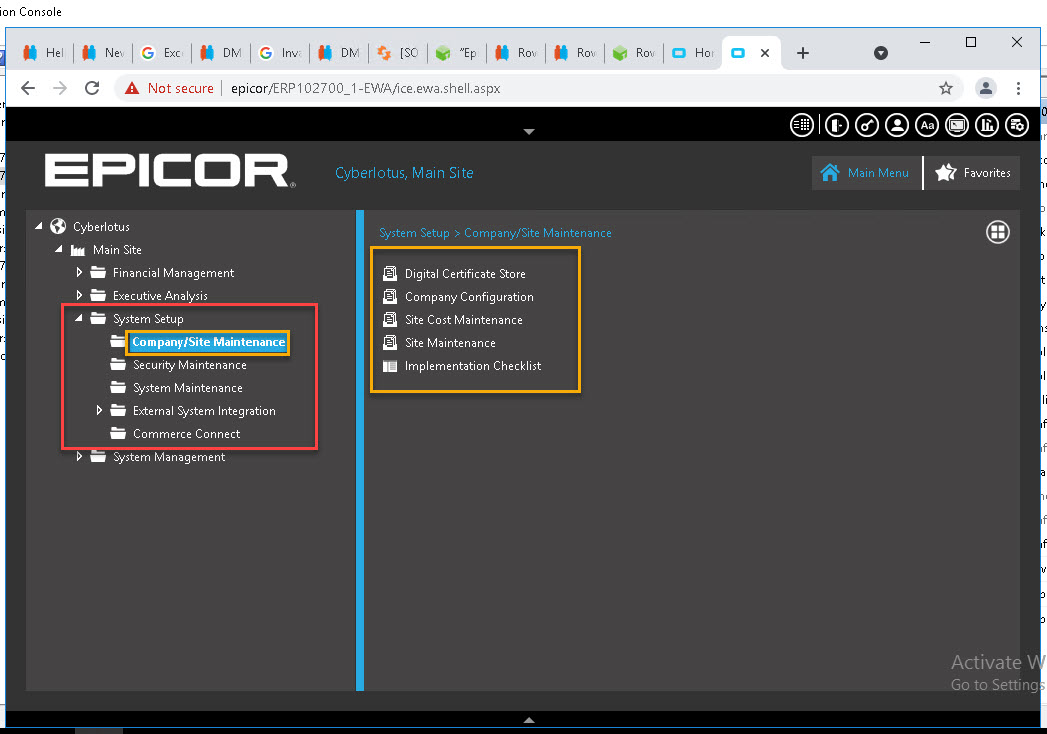The height and width of the screenshot is (734, 1047).
Task: Expand the Executive Analysis node
Action: 79,295
